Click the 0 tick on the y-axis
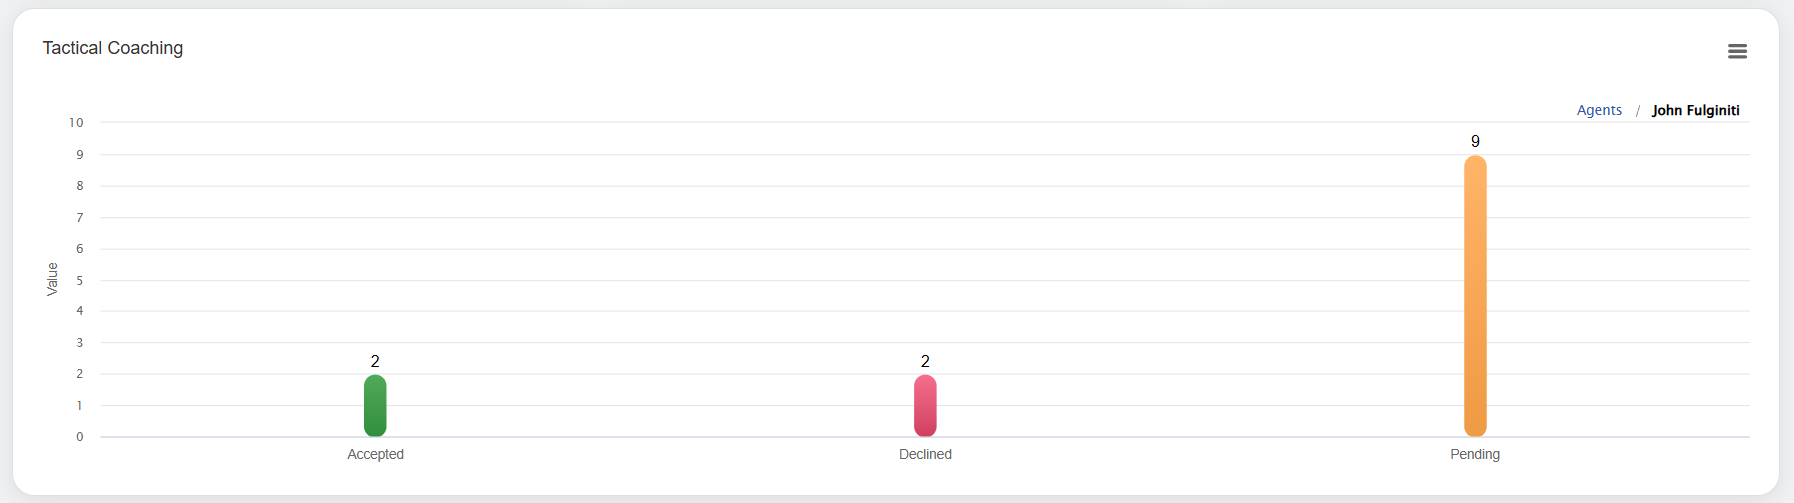Image resolution: width=1794 pixels, height=503 pixels. 80,437
